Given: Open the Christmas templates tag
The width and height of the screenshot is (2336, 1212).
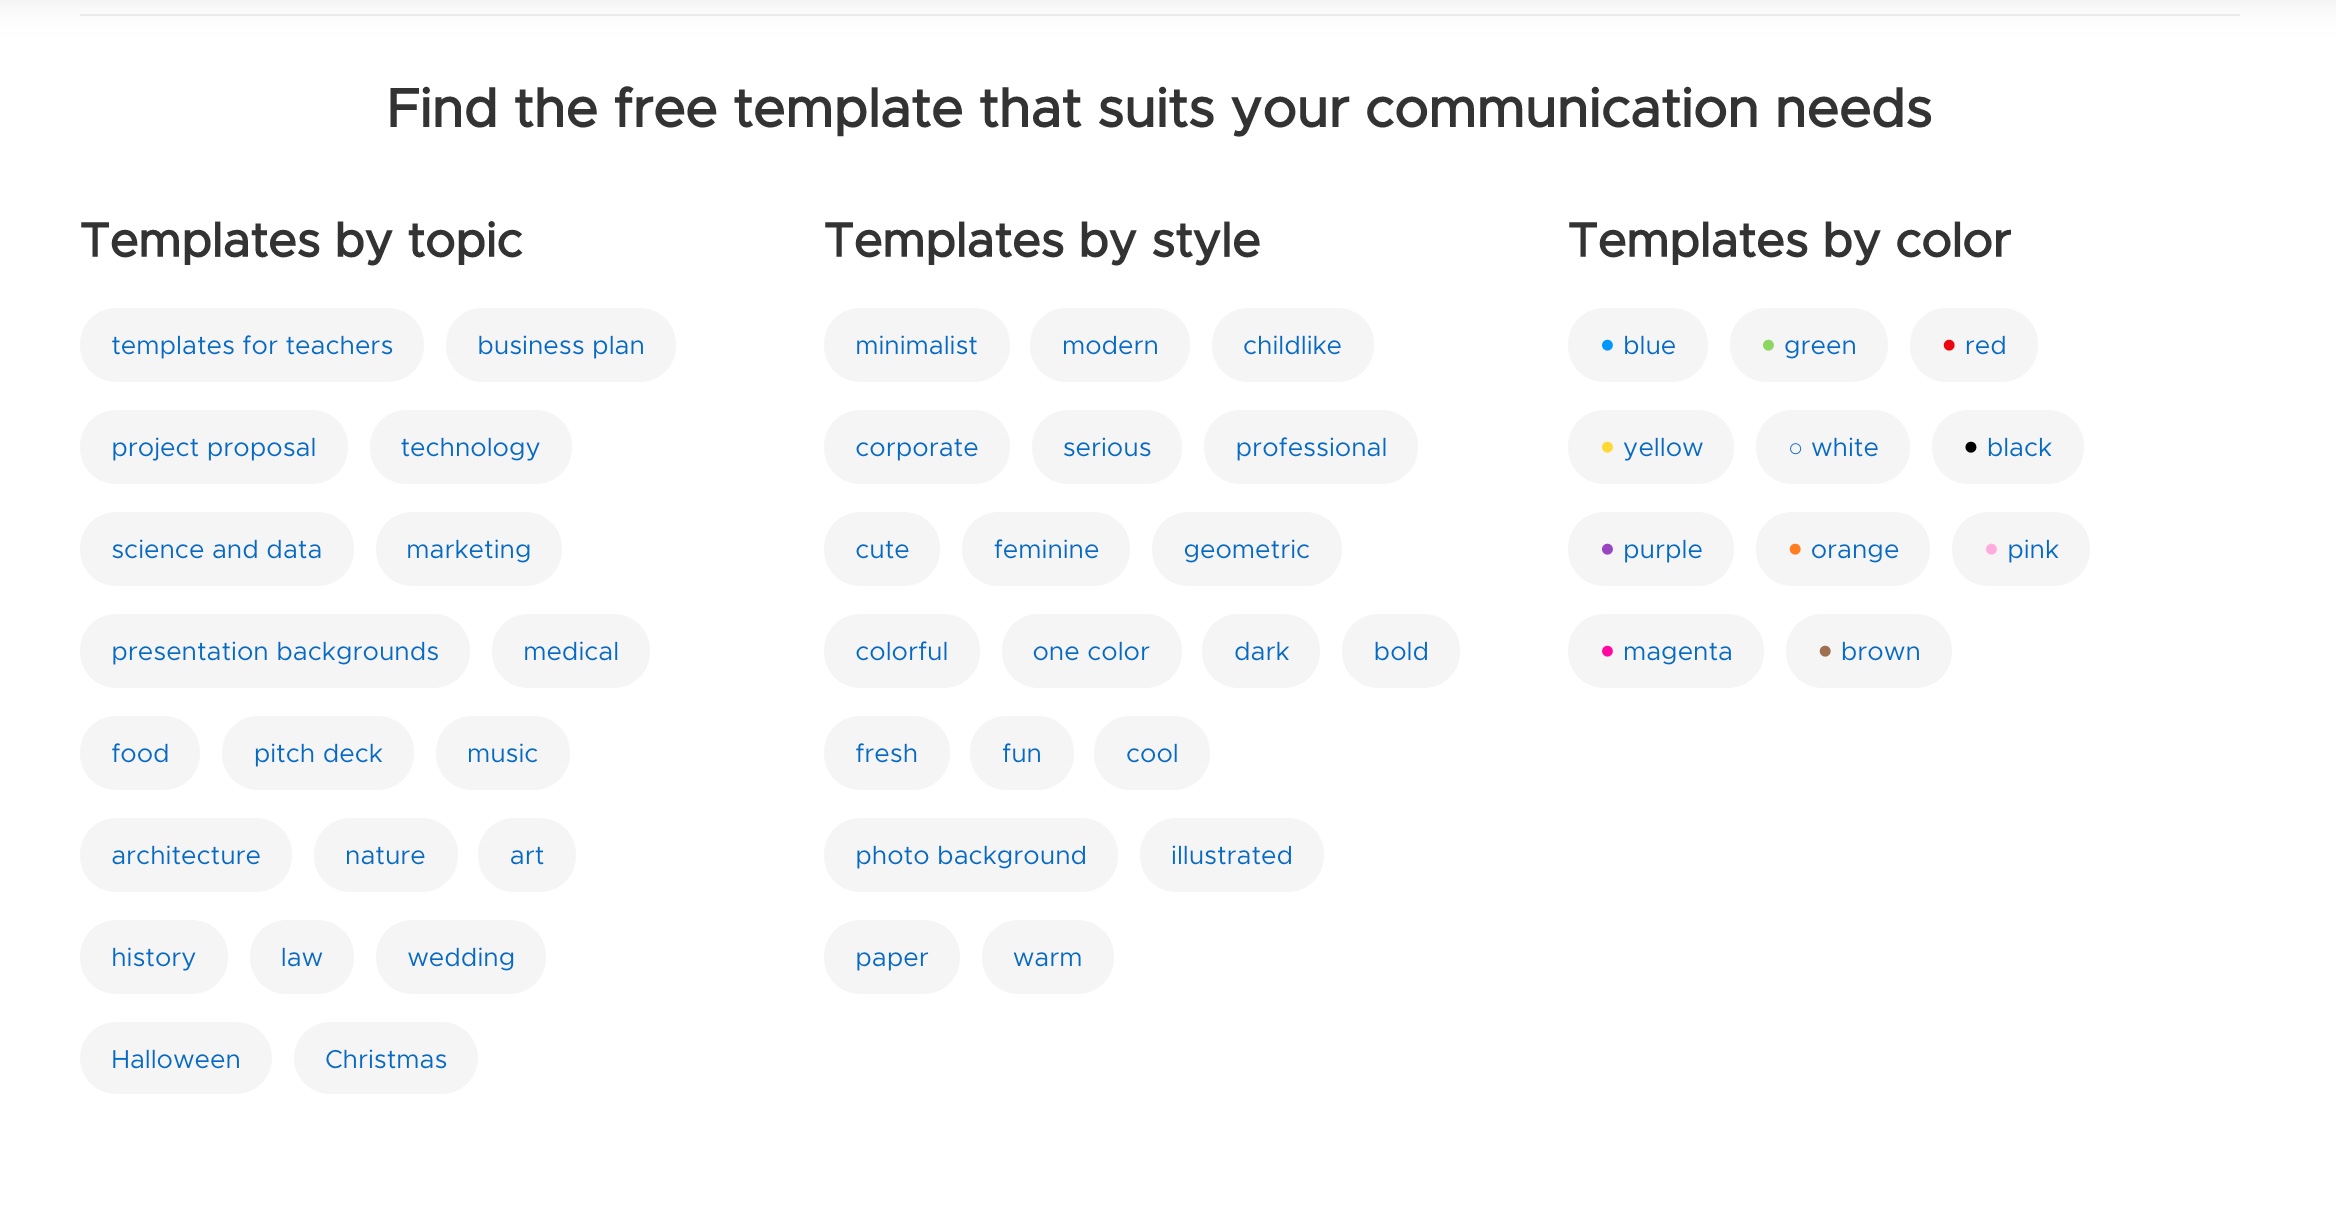Looking at the screenshot, I should (386, 1060).
